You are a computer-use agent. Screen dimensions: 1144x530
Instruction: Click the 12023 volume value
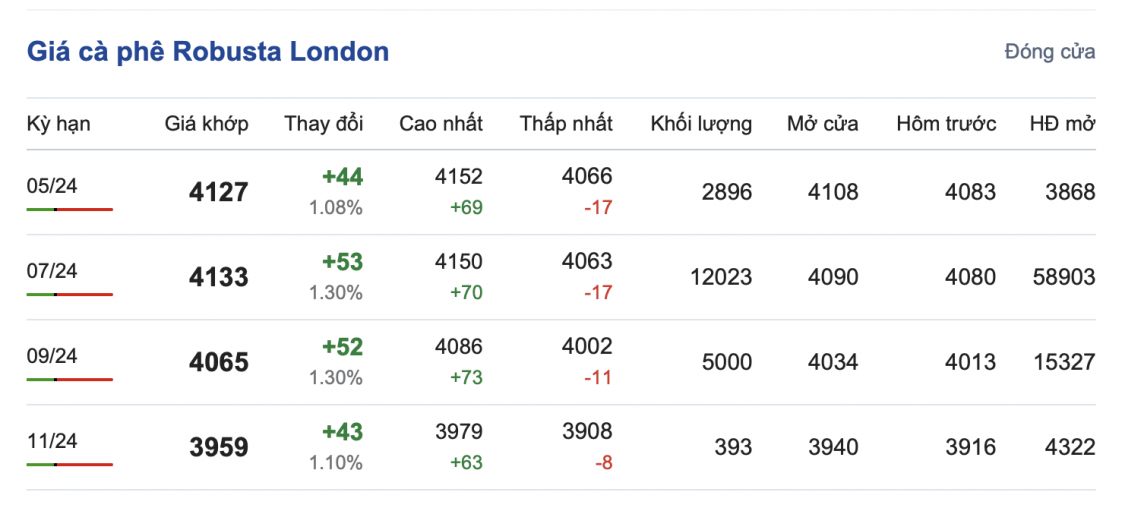click(x=721, y=277)
